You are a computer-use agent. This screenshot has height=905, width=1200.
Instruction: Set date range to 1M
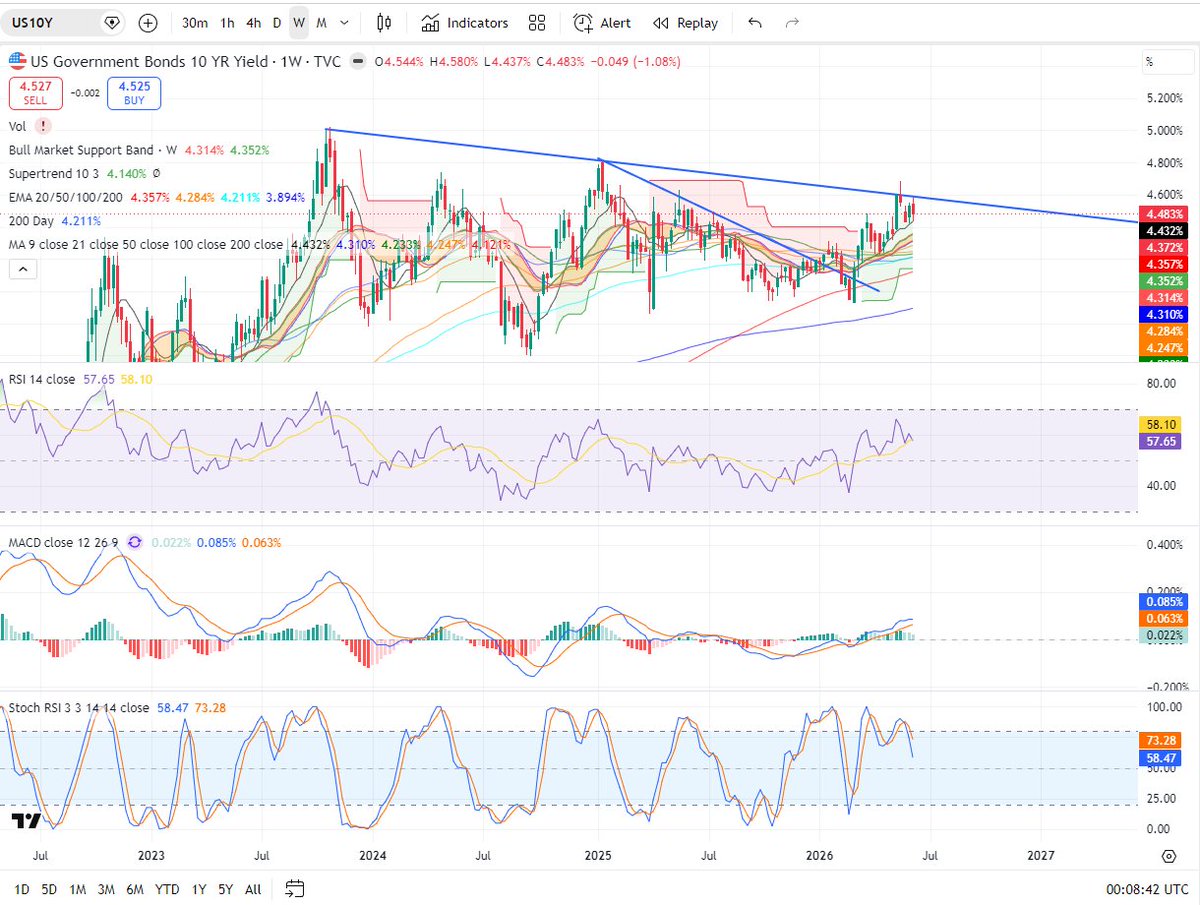tap(79, 889)
